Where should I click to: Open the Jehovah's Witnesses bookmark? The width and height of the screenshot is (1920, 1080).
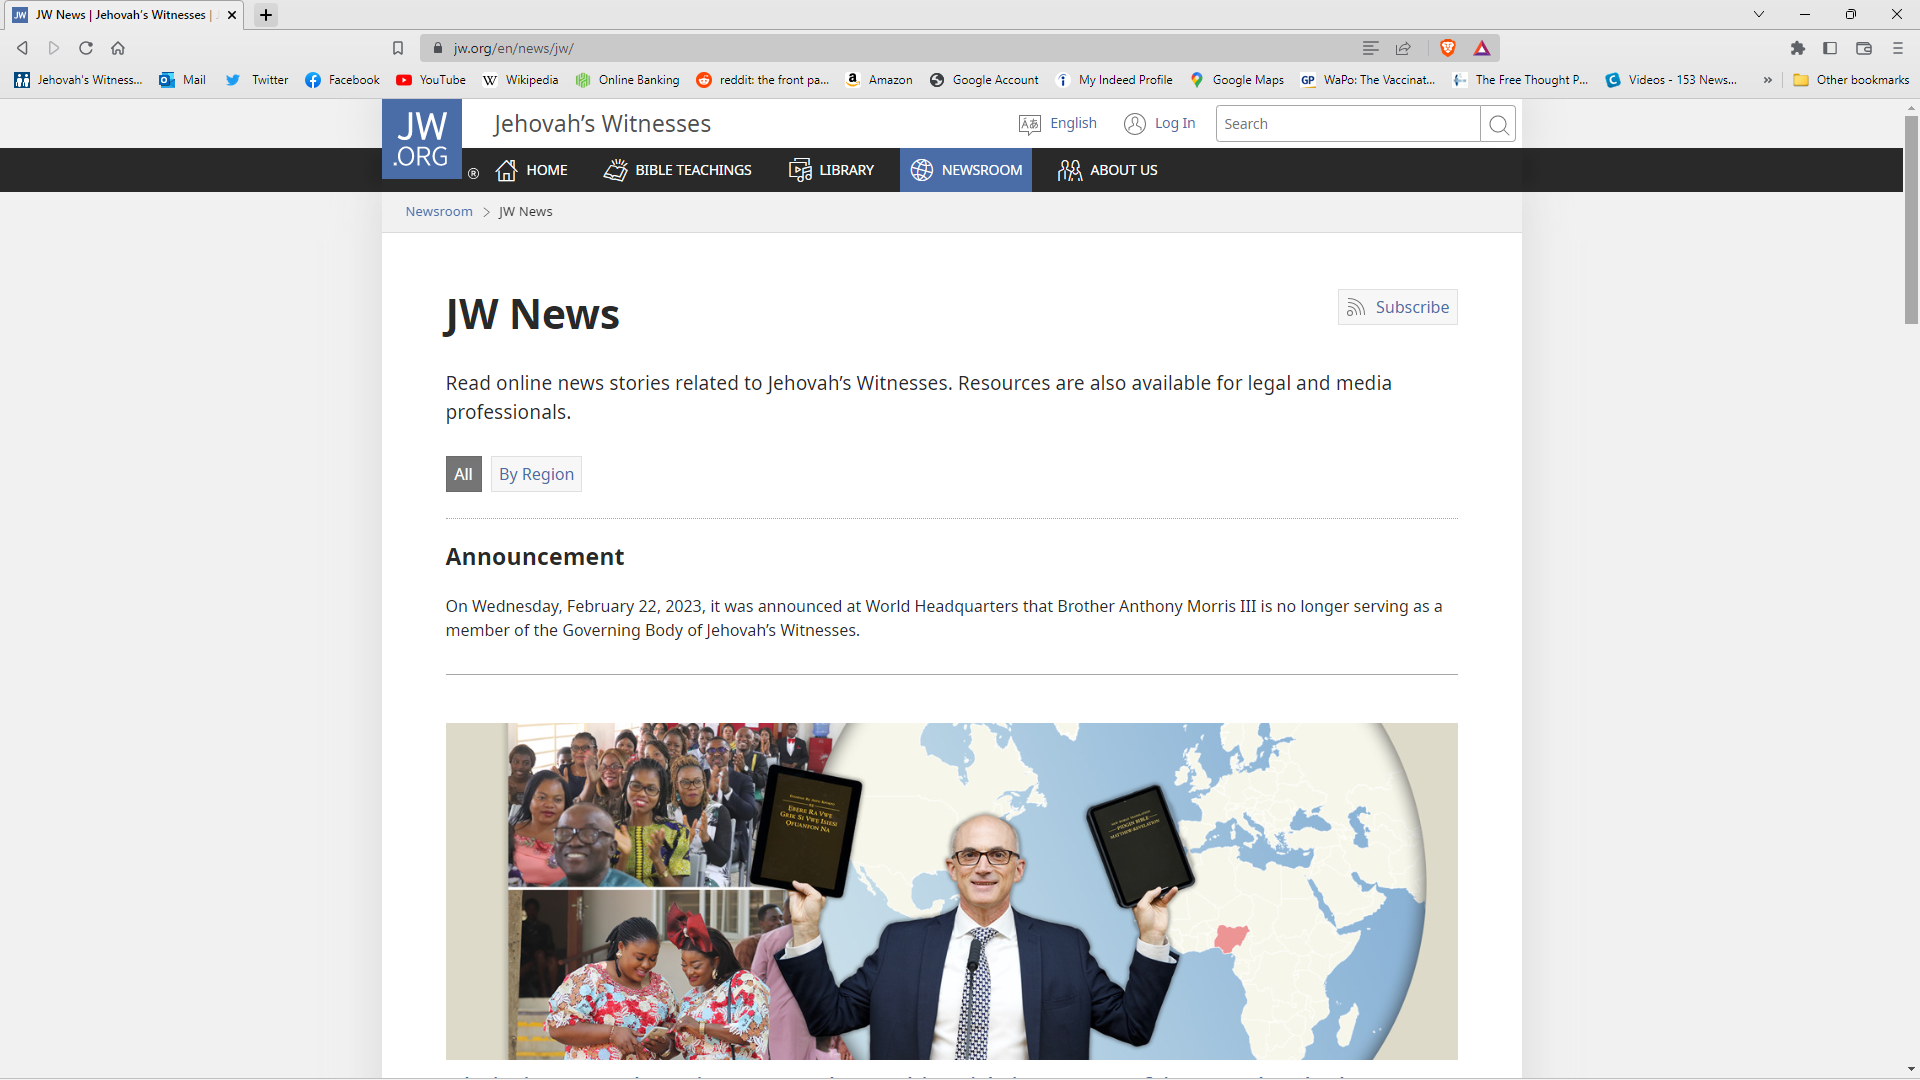point(78,80)
